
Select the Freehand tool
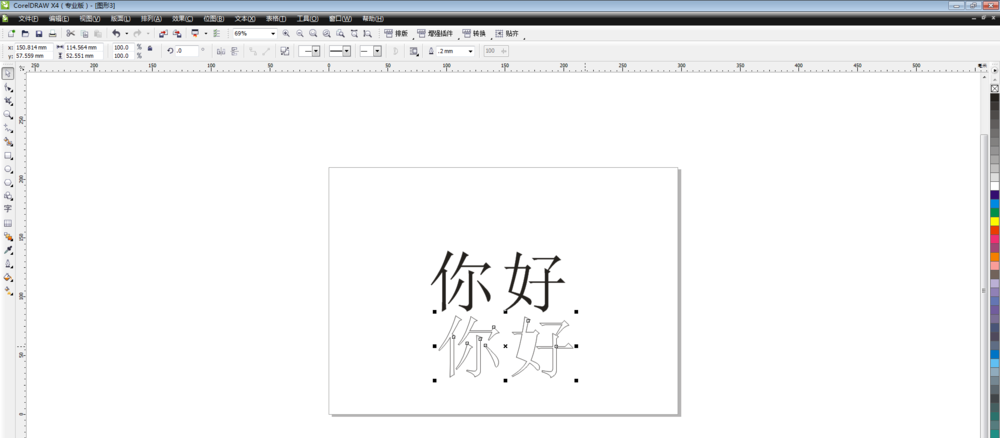[8, 128]
